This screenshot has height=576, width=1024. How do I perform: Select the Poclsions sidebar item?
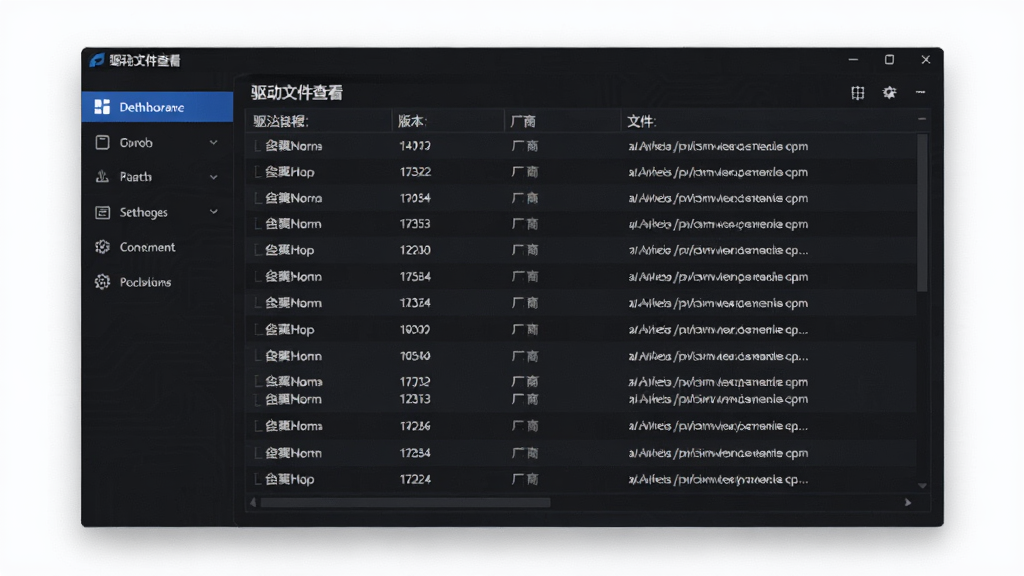click(157, 282)
